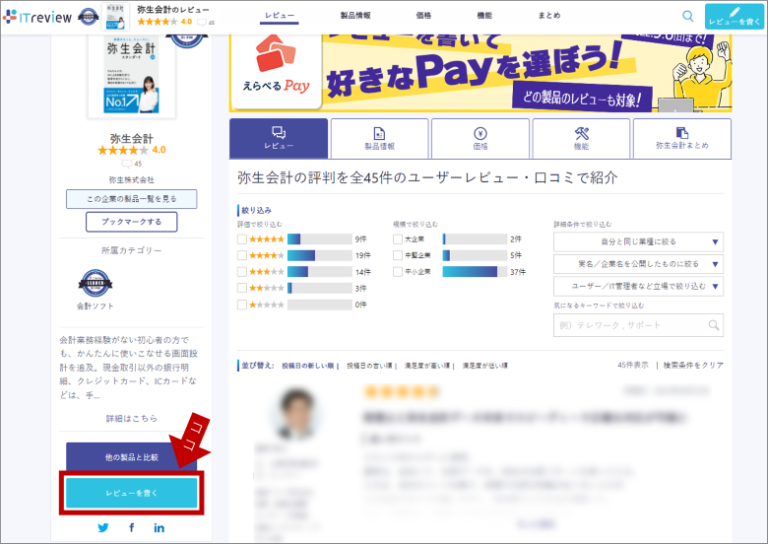Sort by 投稿日の新しい順
The height and width of the screenshot is (544, 768).
click(308, 366)
